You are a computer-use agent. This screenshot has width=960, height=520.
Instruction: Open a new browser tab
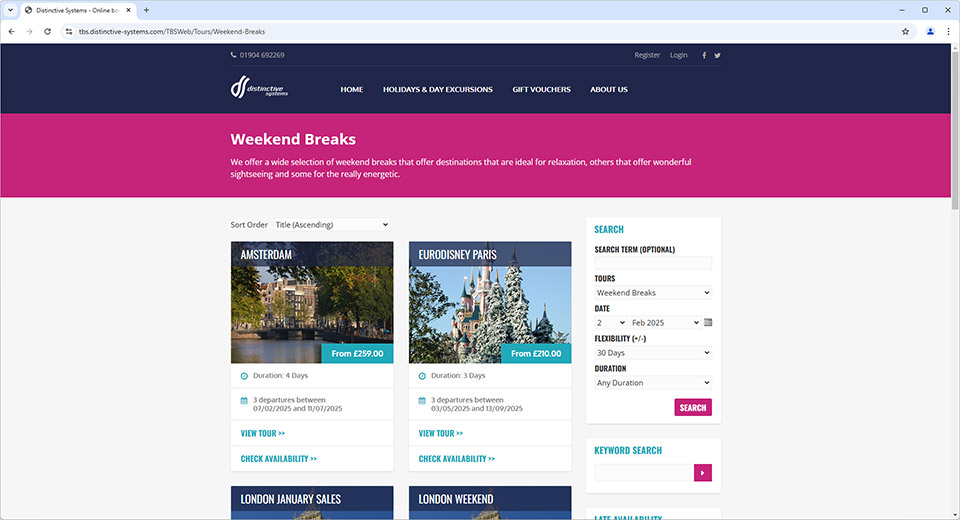[146, 10]
